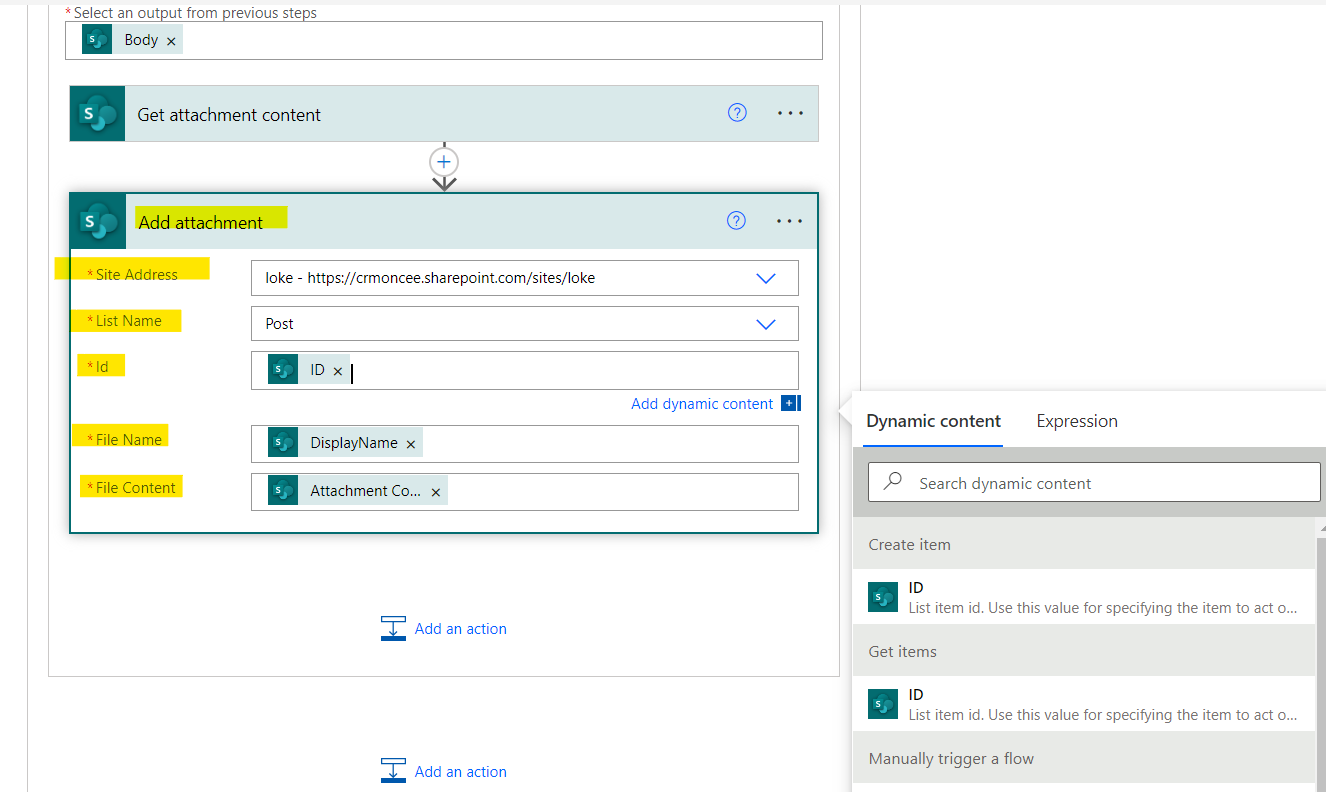Click the search magnifier icon

[894, 482]
